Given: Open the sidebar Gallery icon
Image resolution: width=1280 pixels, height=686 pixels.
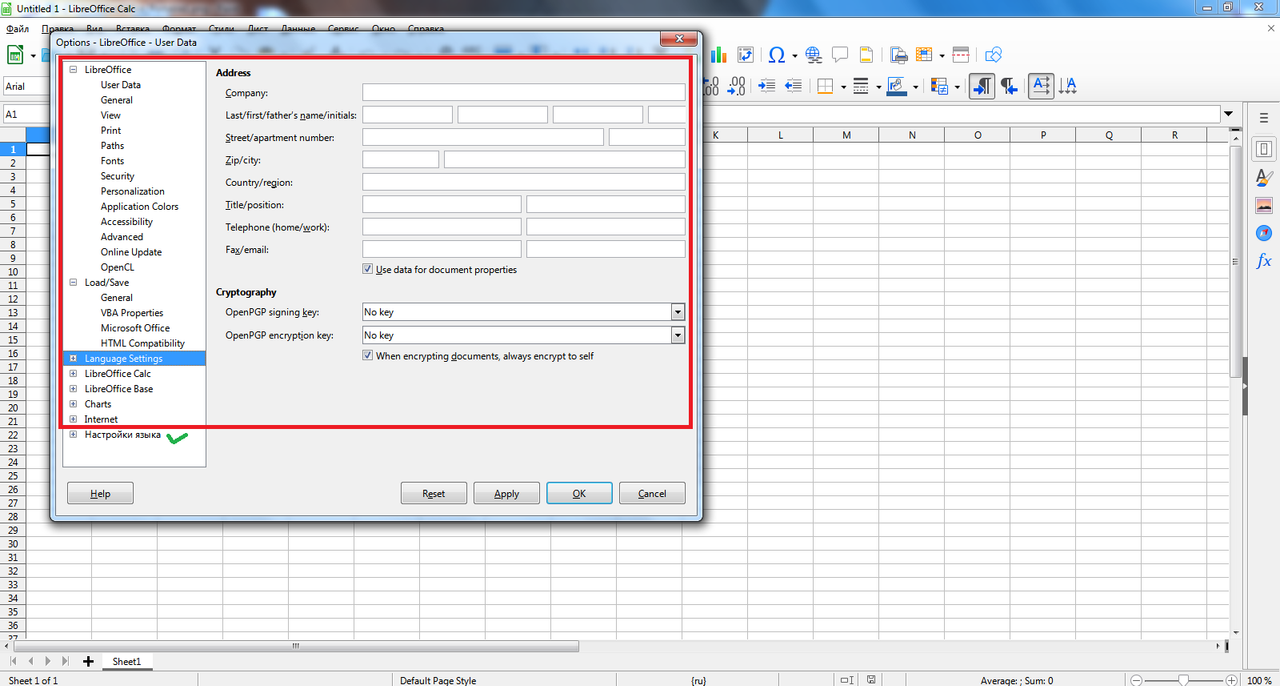Looking at the screenshot, I should click(x=1264, y=206).
